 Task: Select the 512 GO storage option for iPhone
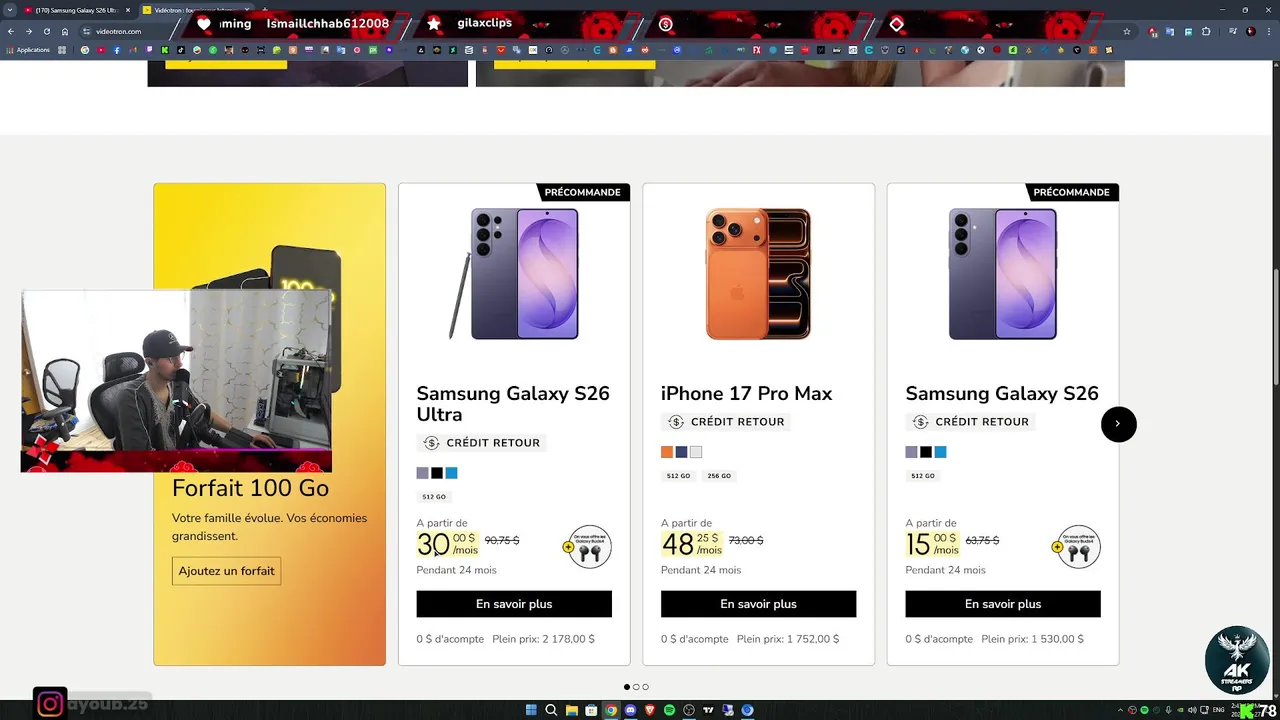click(x=678, y=476)
